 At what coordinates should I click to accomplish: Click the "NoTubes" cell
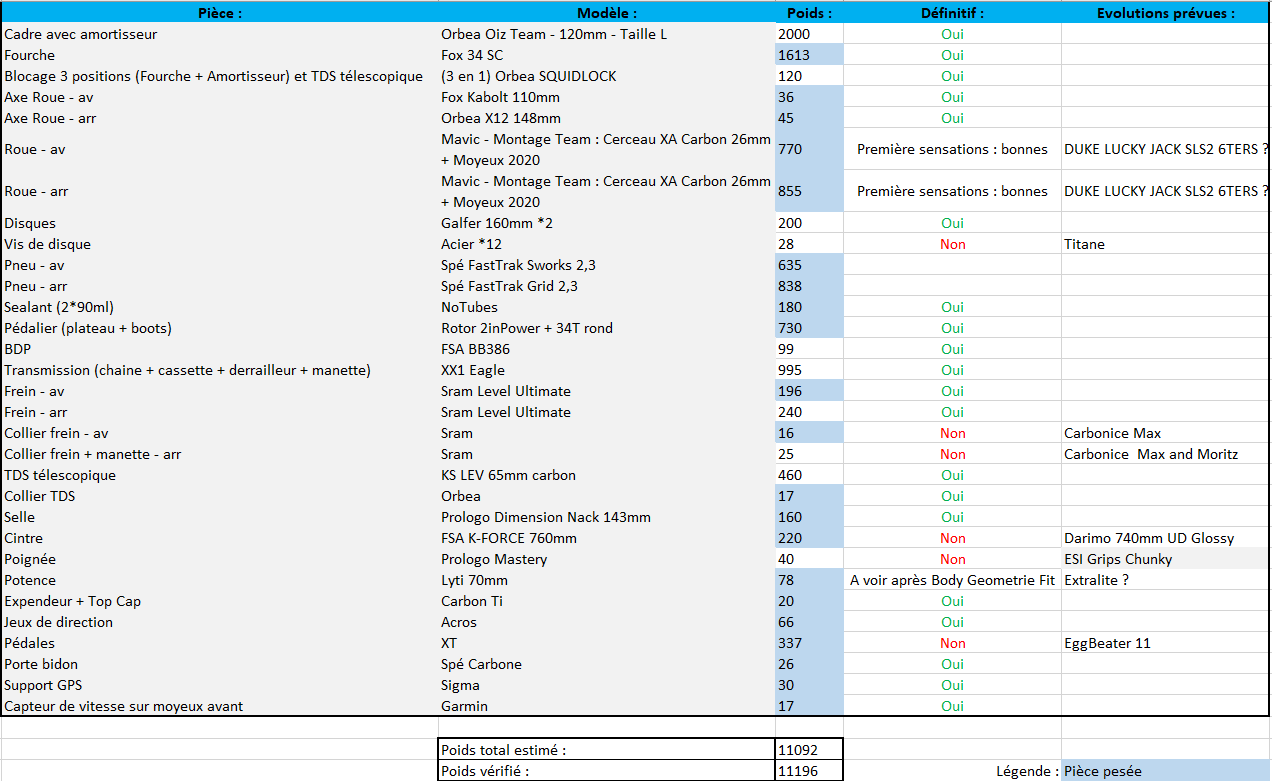[x=606, y=307]
